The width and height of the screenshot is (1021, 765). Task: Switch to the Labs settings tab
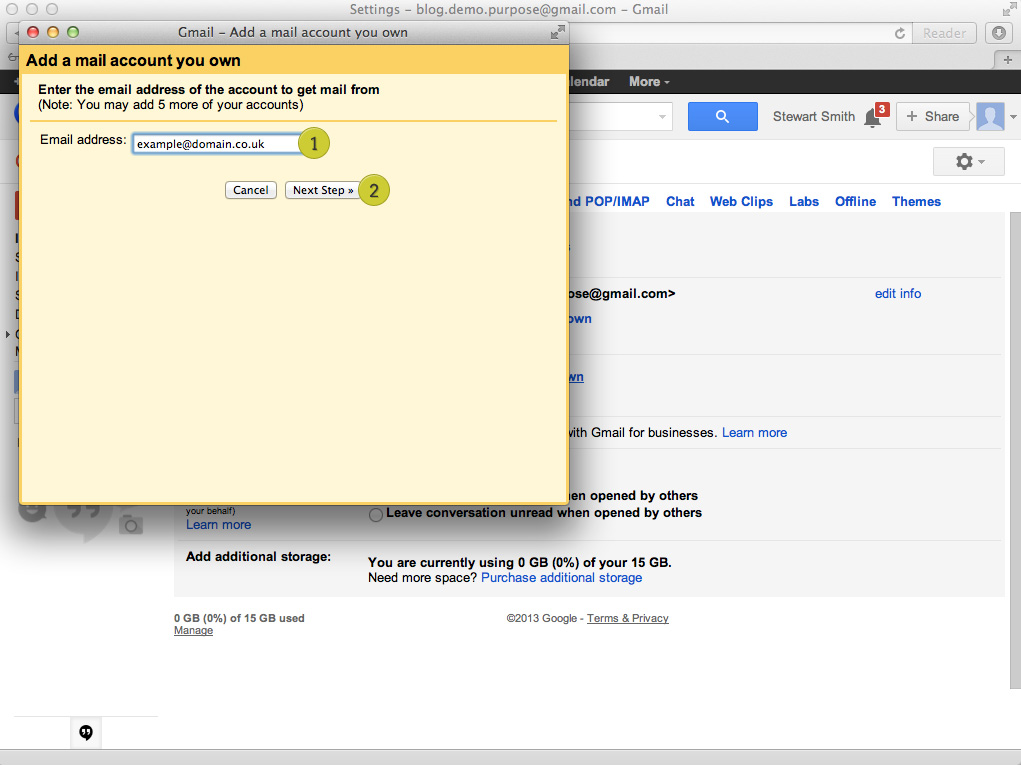pos(803,201)
